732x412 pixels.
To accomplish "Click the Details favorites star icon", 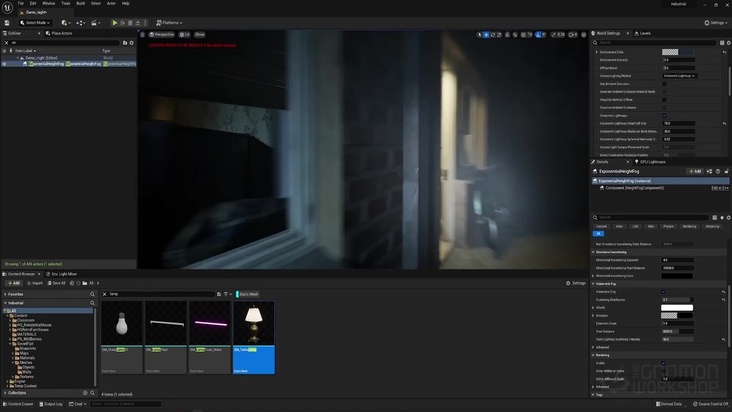I will pyautogui.click(x=722, y=217).
